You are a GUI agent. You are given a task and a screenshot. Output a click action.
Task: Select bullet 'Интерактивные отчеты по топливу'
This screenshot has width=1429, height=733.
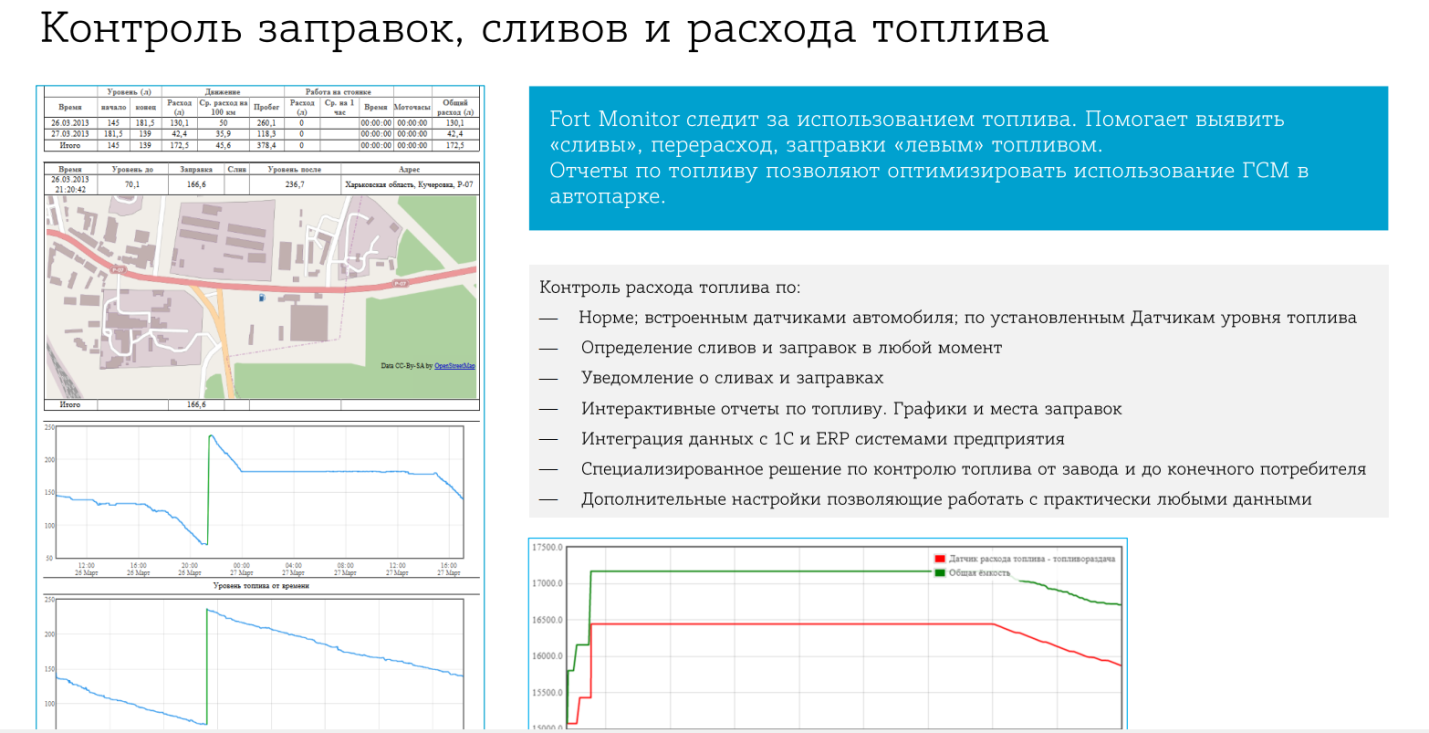point(851,409)
